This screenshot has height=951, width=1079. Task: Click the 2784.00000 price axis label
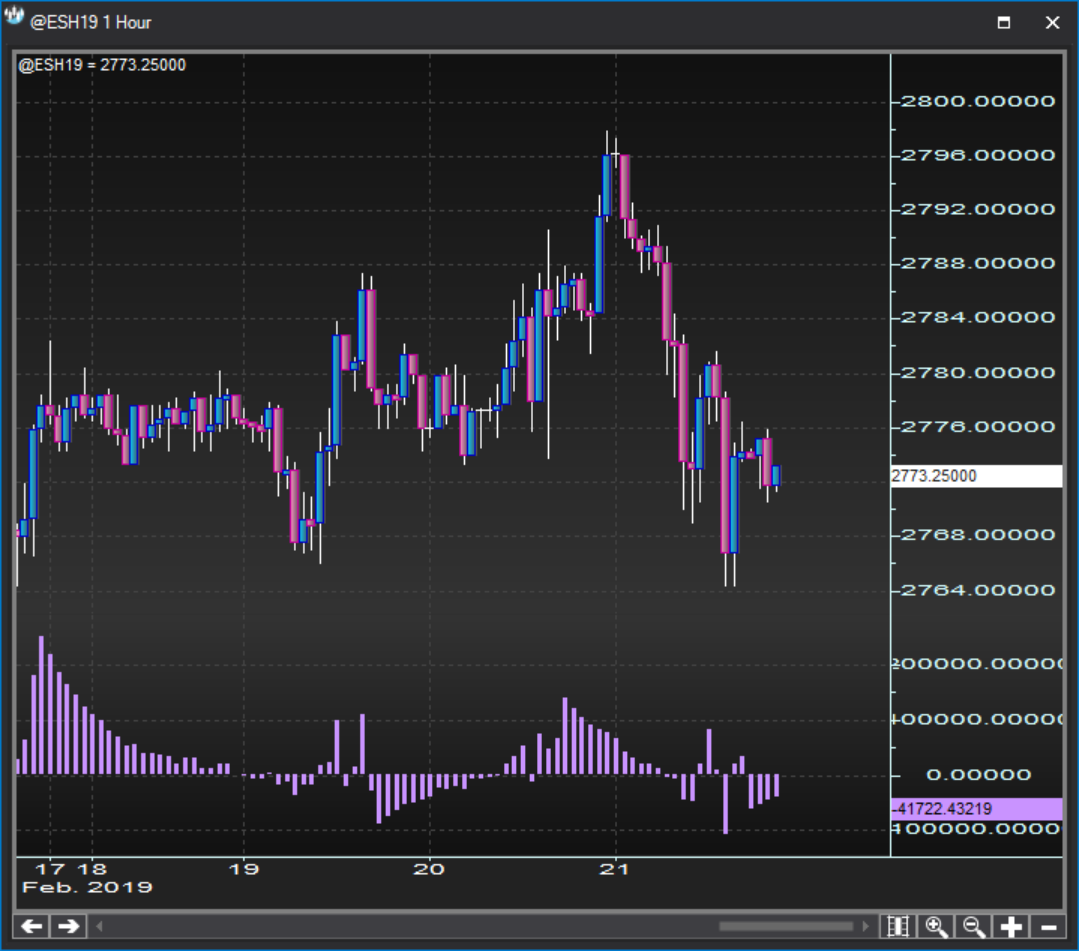pos(978,318)
